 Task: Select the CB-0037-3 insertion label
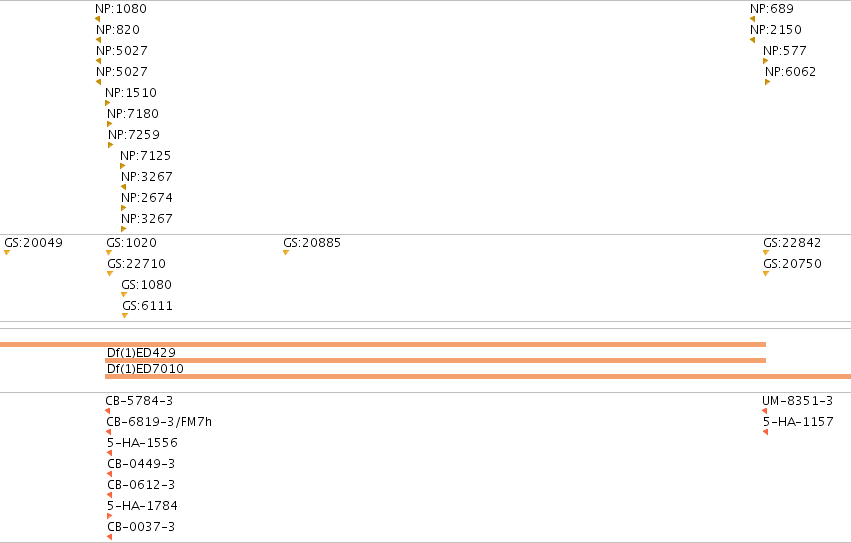(141, 527)
